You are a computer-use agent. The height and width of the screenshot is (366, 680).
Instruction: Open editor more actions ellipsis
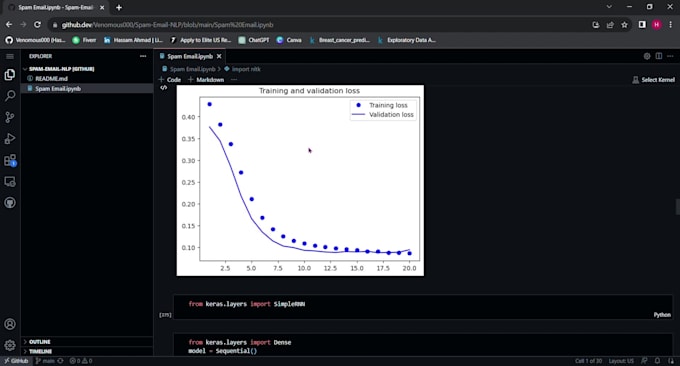[670, 56]
